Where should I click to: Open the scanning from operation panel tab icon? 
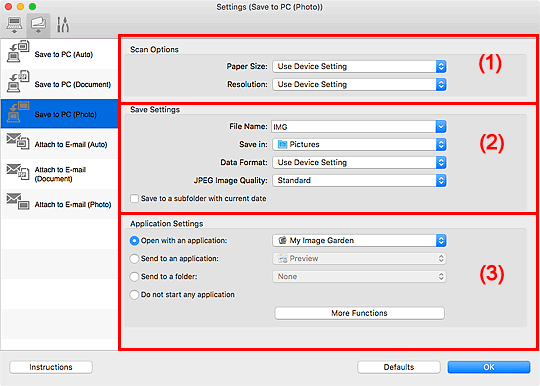pos(38,25)
